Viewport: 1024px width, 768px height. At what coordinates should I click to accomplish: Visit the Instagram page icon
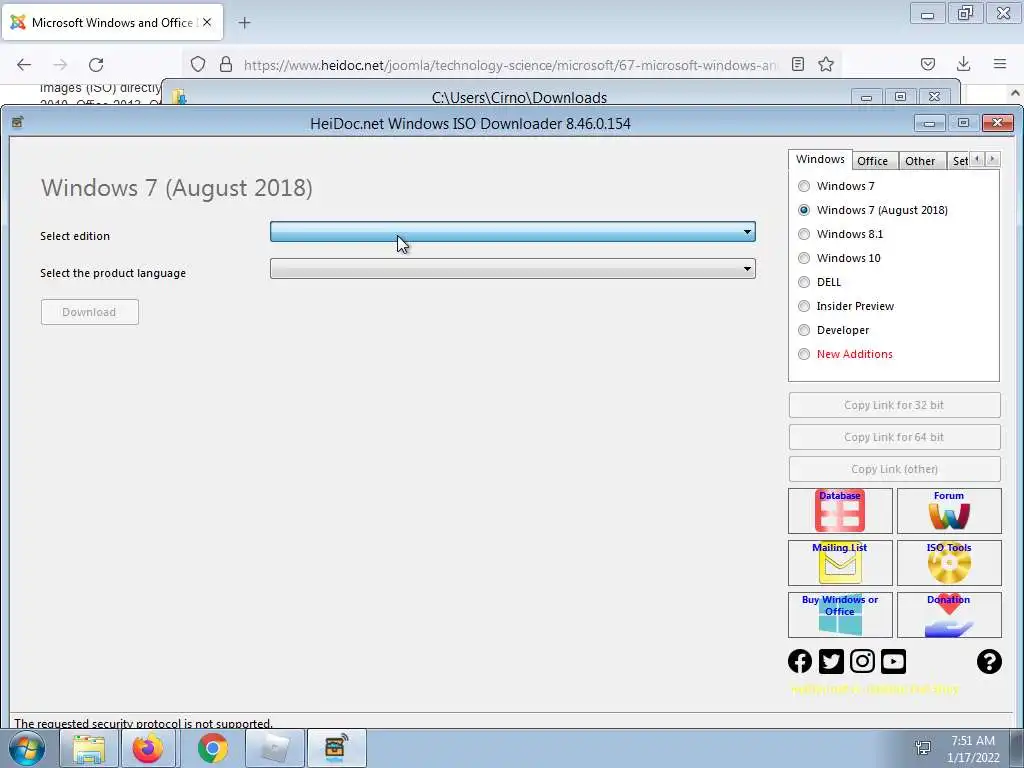click(x=862, y=661)
